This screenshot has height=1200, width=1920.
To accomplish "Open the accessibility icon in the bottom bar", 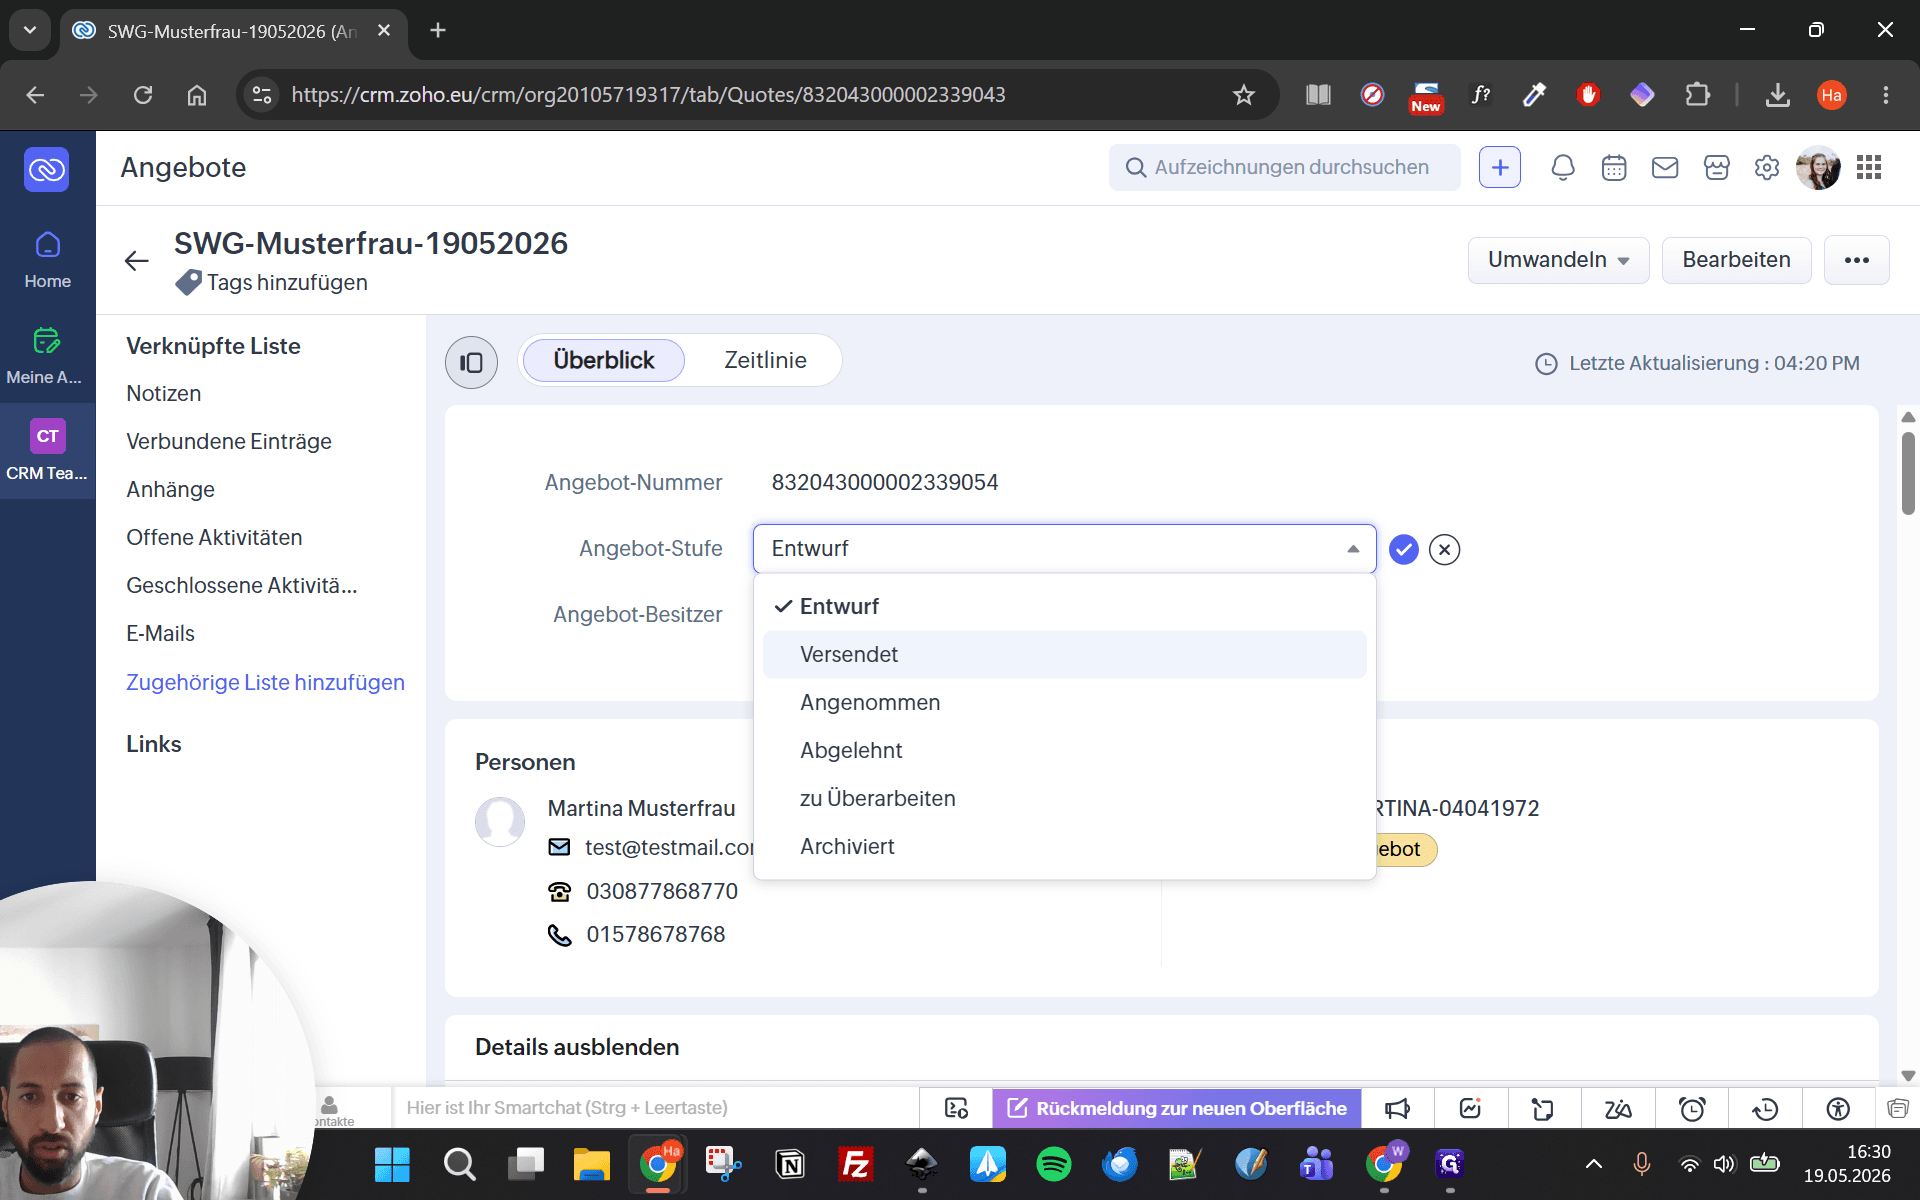I will [1838, 1108].
